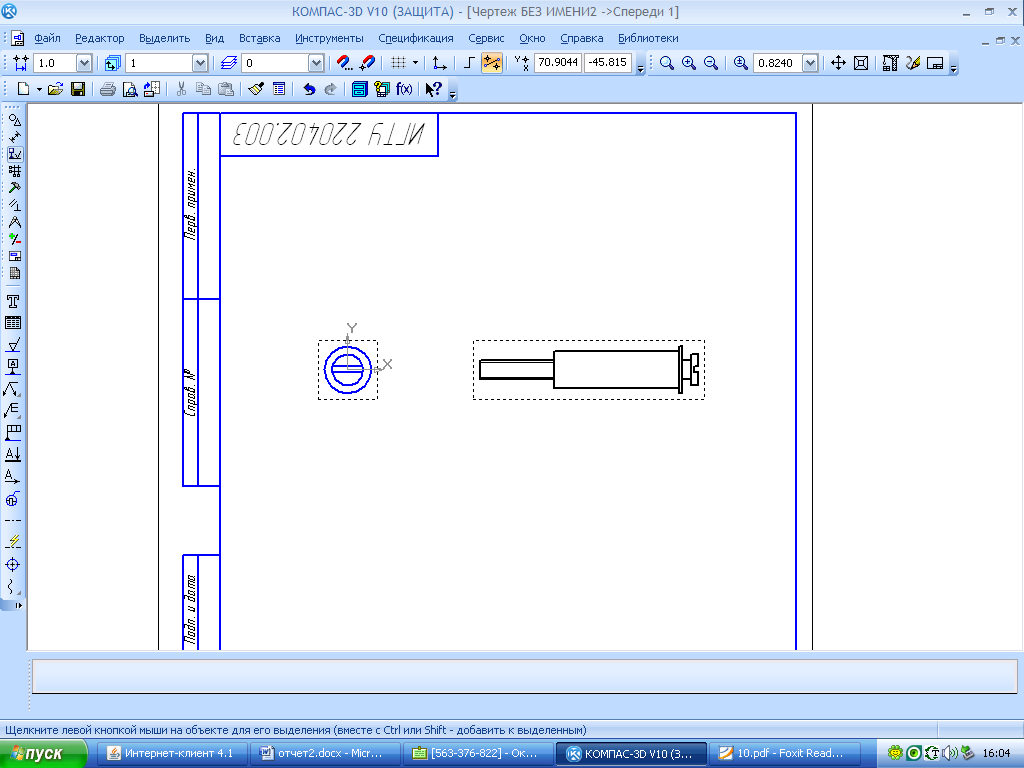Open the Редактор menu

99,39
